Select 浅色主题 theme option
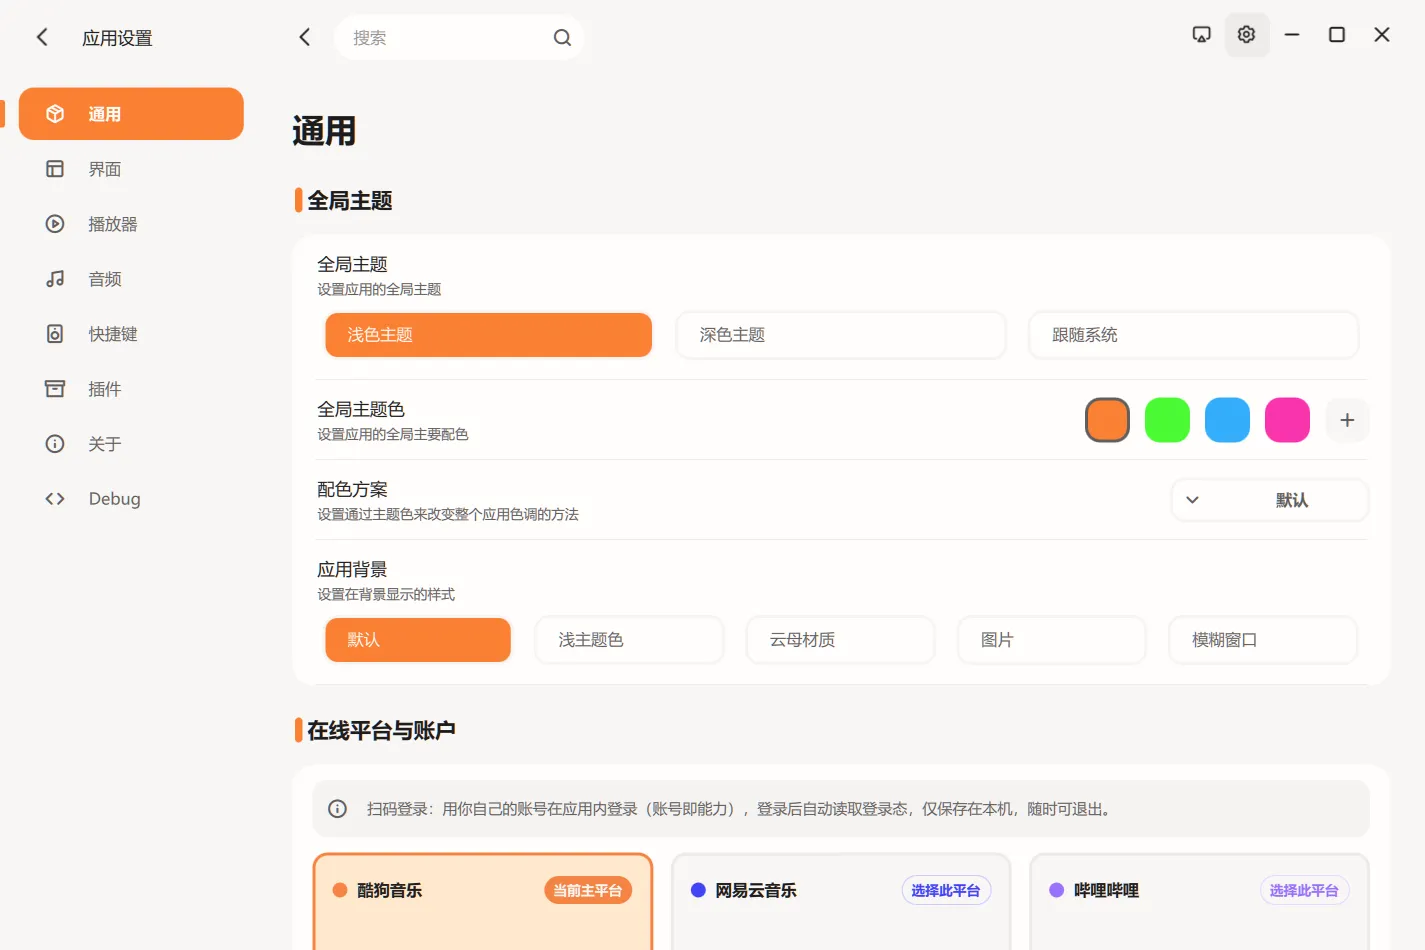This screenshot has height=950, width=1425. (489, 335)
